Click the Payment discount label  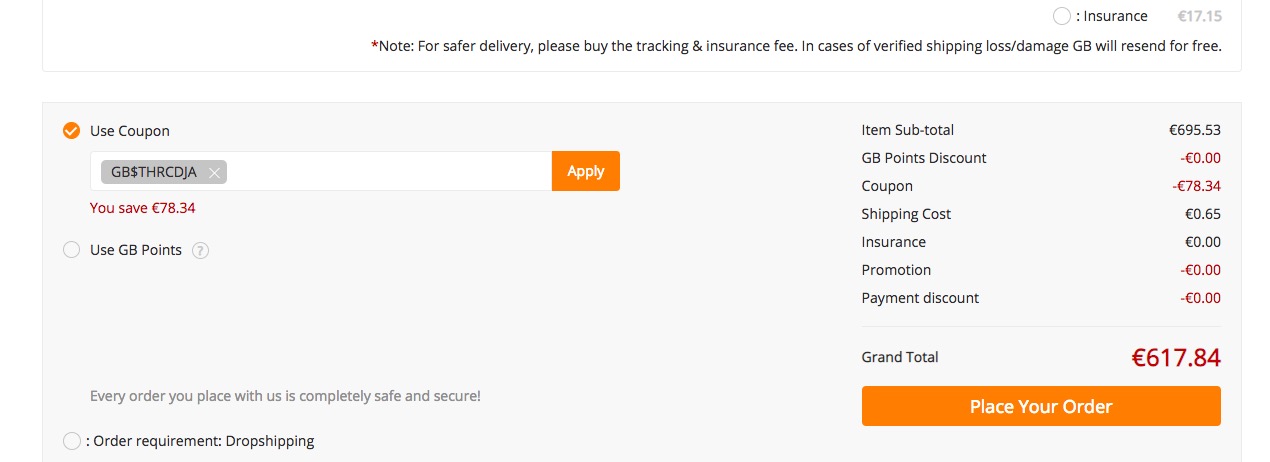pos(920,298)
